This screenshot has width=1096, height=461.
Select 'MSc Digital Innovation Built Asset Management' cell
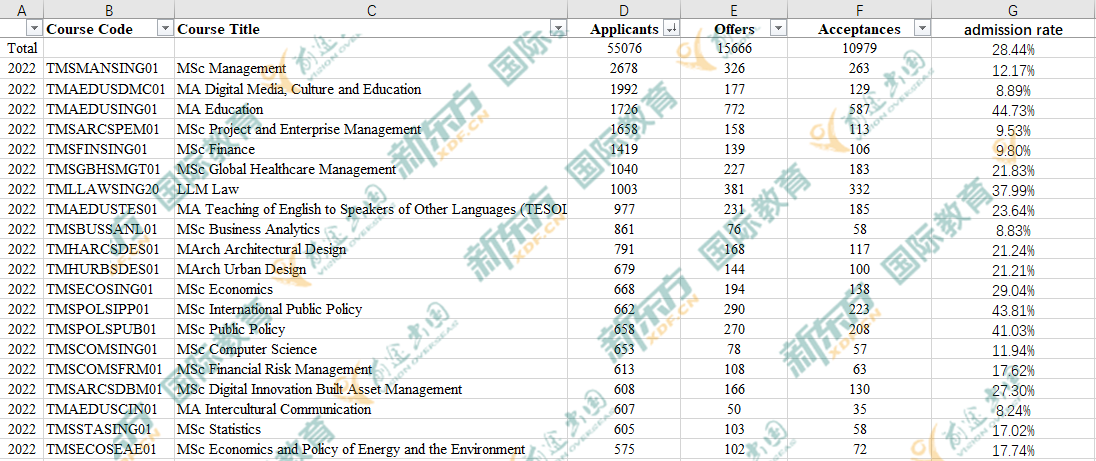tap(371, 389)
